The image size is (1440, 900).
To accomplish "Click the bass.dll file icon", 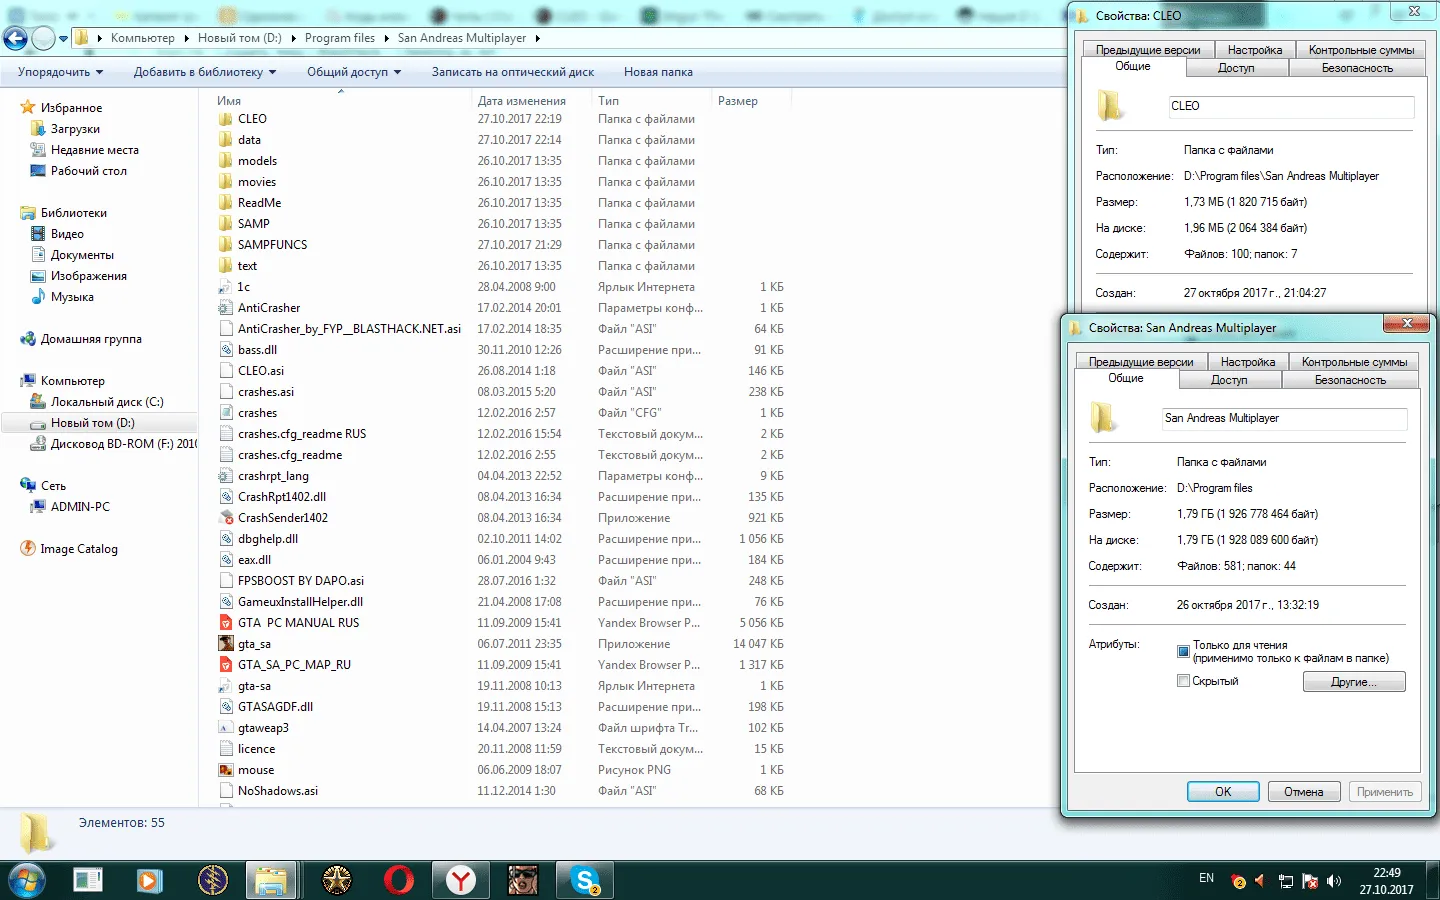I will click(226, 350).
